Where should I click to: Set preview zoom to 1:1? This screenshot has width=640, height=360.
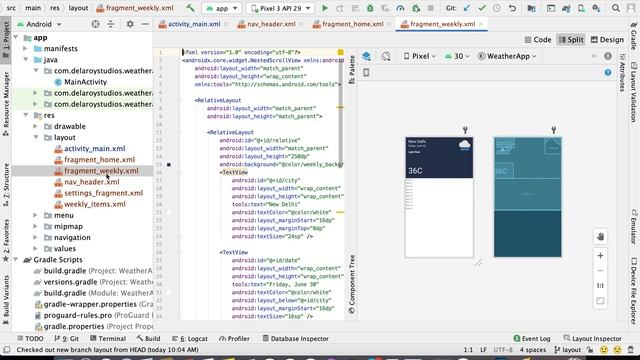(600, 286)
